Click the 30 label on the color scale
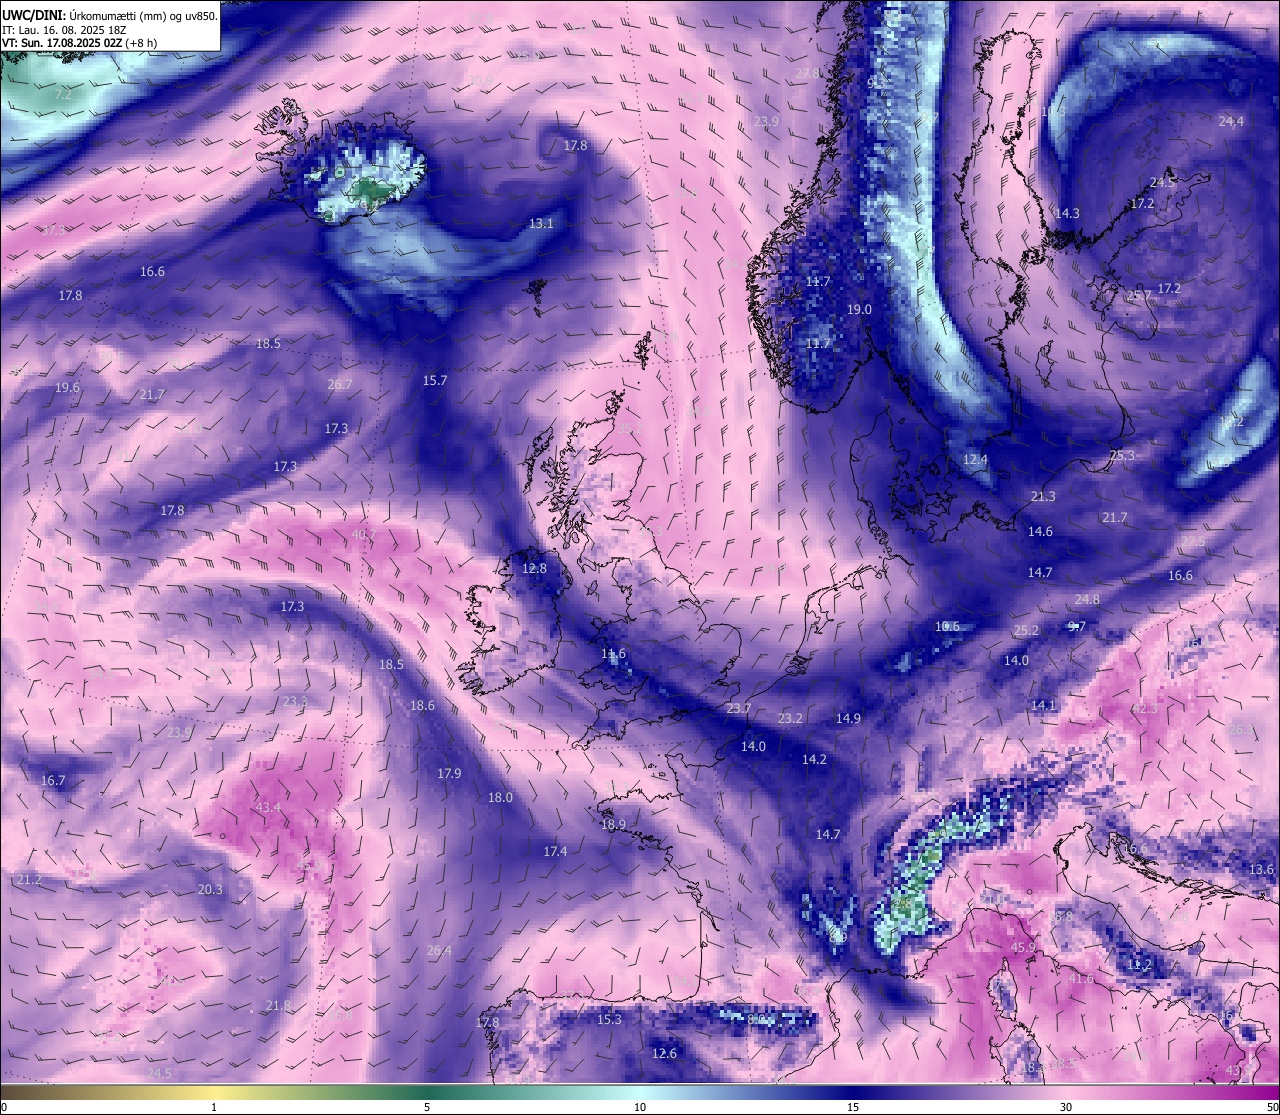This screenshot has width=1280, height=1115. [x=1066, y=1107]
